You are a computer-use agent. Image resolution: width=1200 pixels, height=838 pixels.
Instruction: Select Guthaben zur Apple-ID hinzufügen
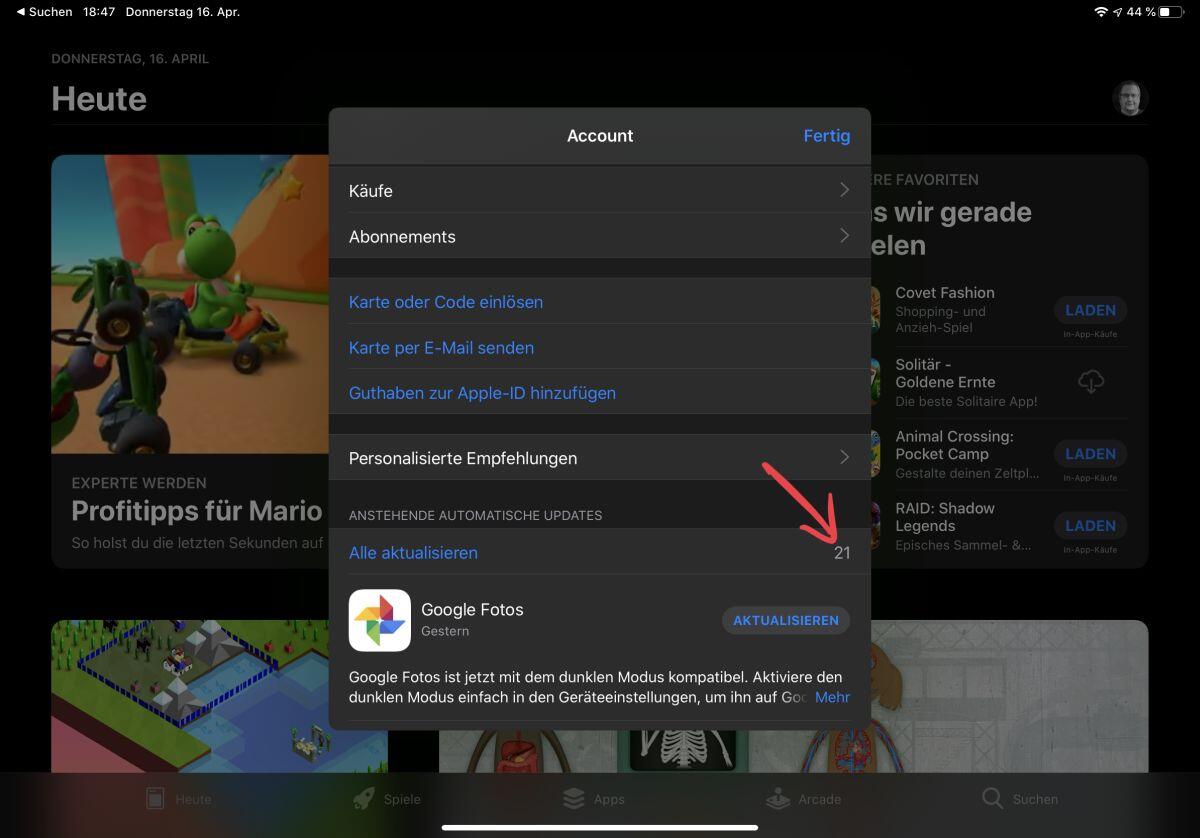pos(482,393)
